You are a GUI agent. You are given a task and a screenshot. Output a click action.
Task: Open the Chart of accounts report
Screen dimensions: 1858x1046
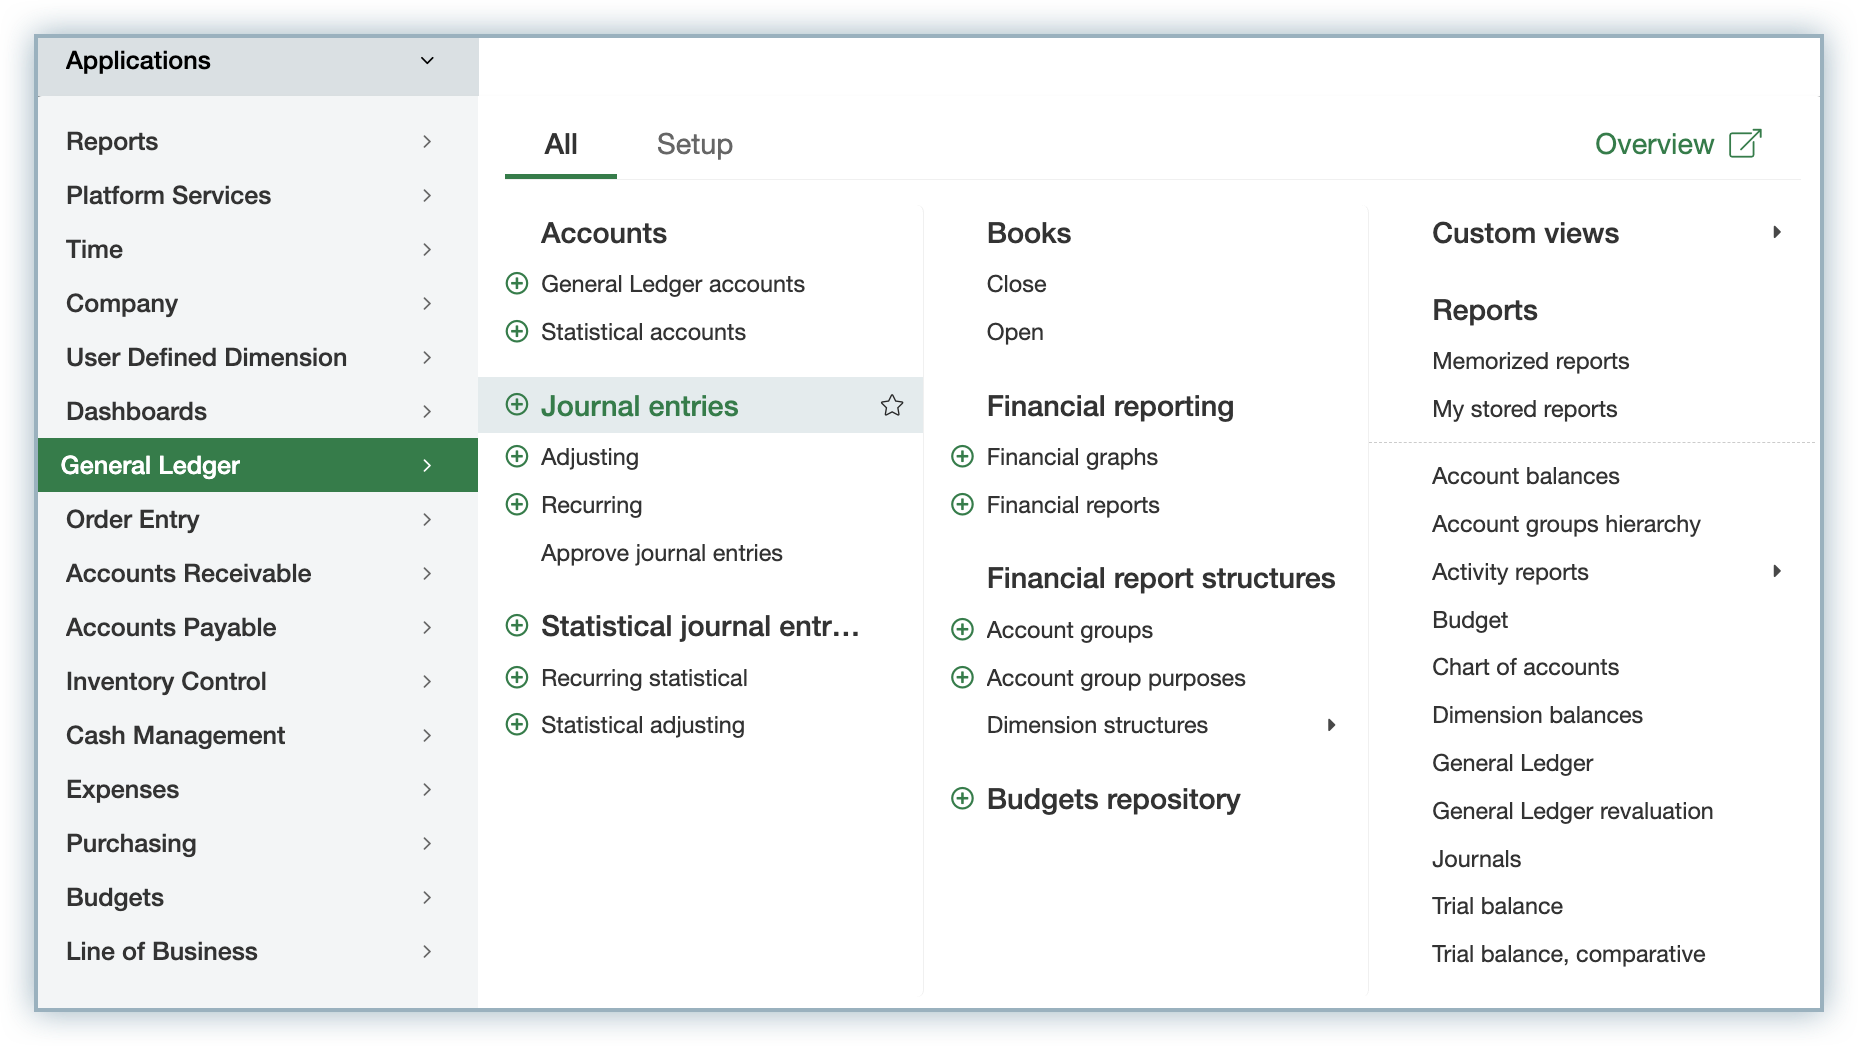1524,668
